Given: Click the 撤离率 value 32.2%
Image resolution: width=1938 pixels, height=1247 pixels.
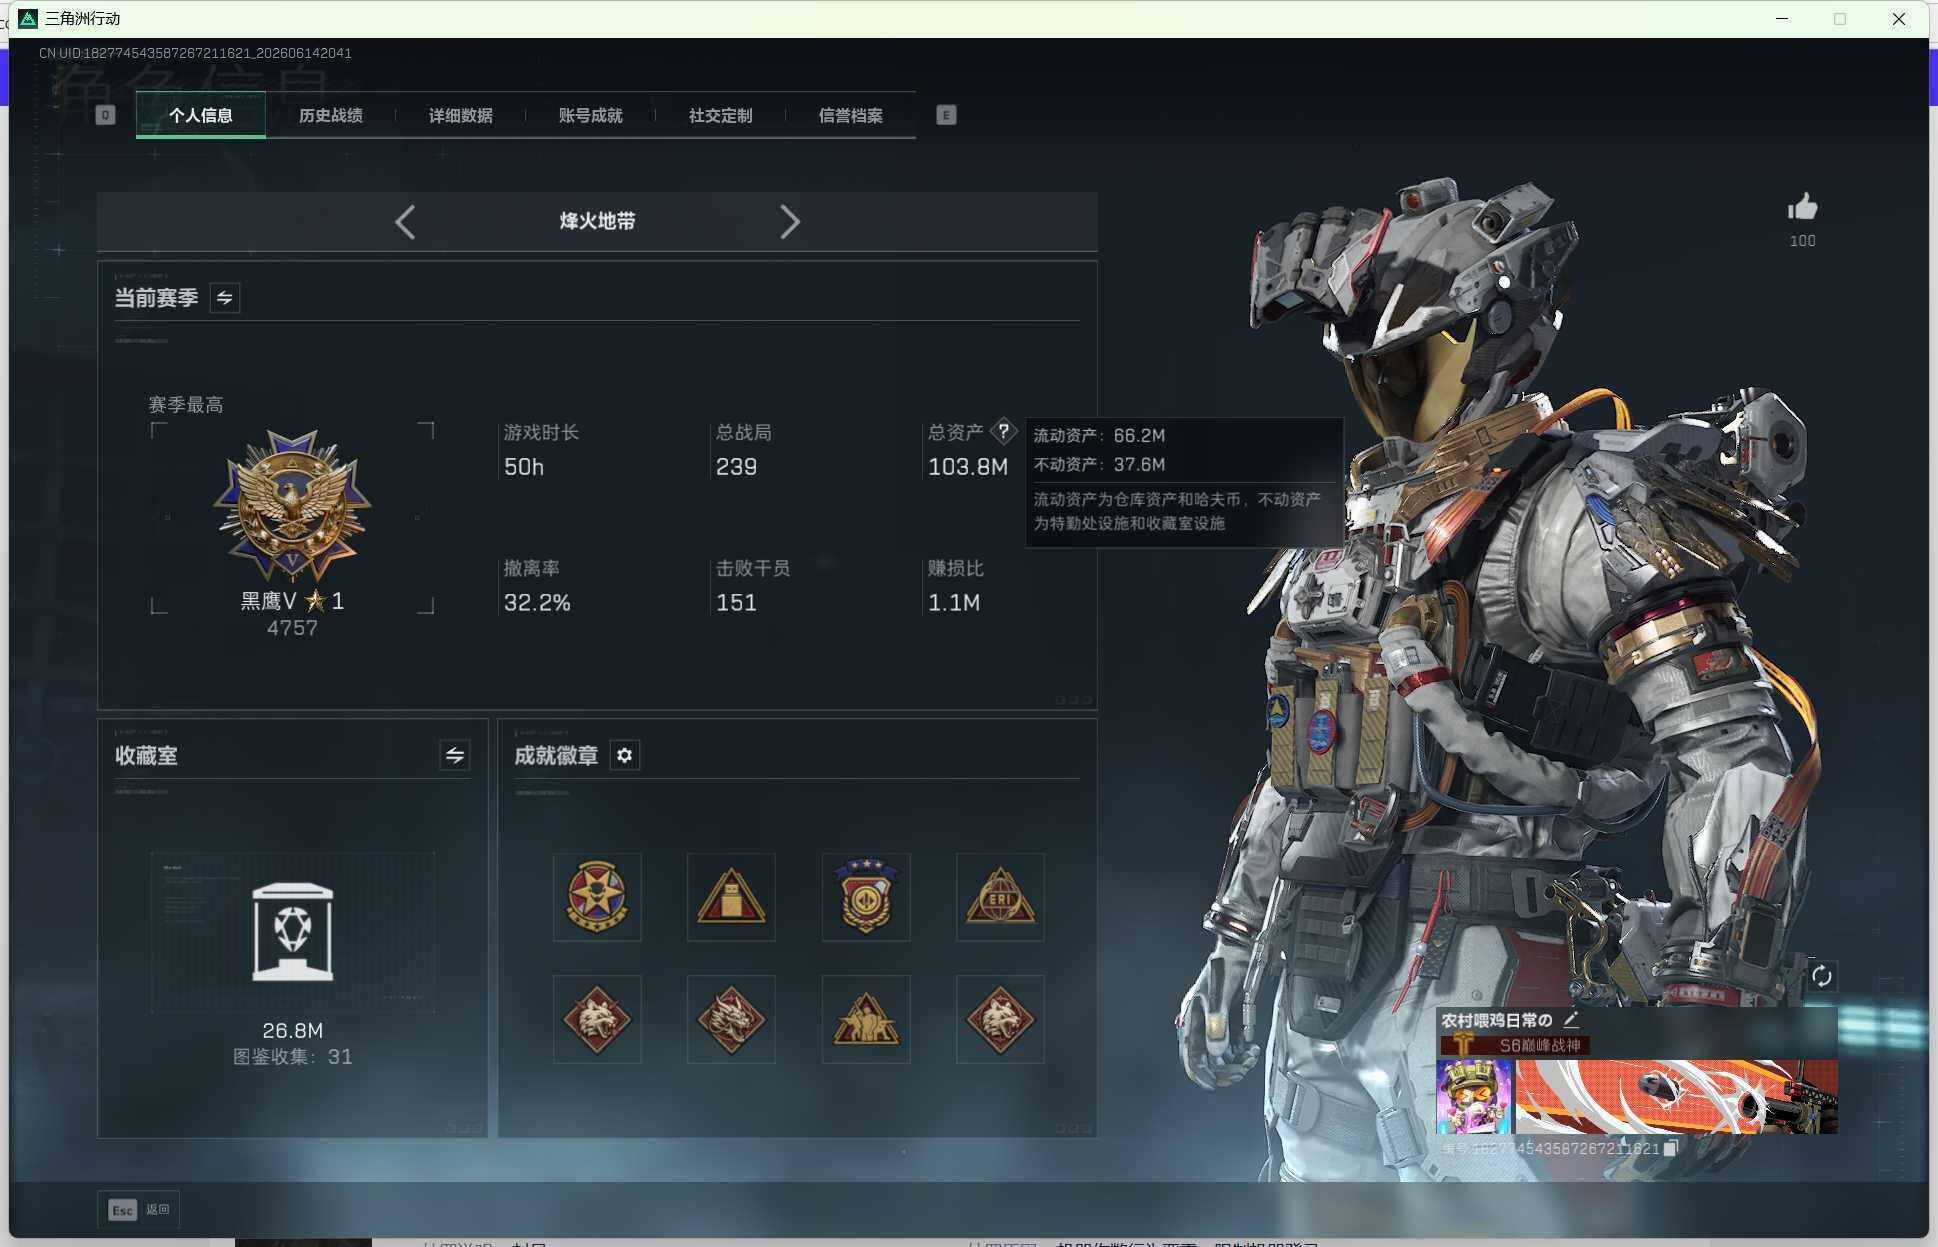Looking at the screenshot, I should coord(537,603).
